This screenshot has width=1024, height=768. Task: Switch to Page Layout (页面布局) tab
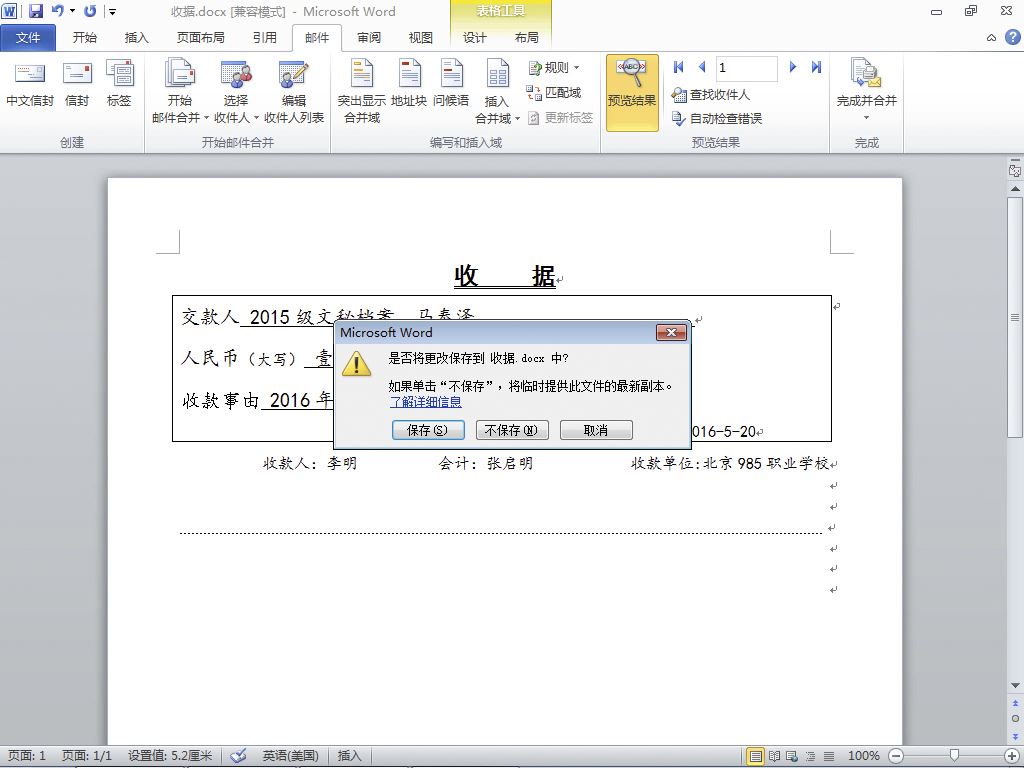(200, 38)
